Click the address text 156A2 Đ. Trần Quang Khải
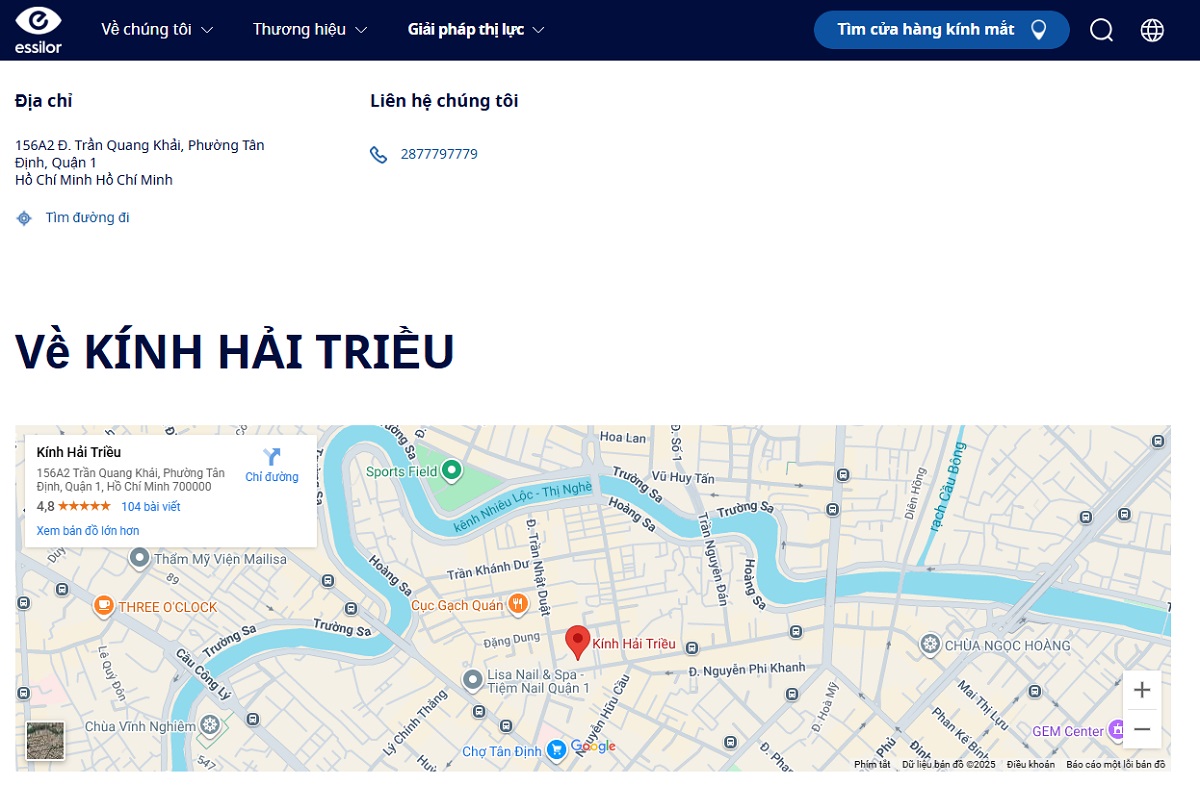The width and height of the screenshot is (1200, 785). pos(140,162)
